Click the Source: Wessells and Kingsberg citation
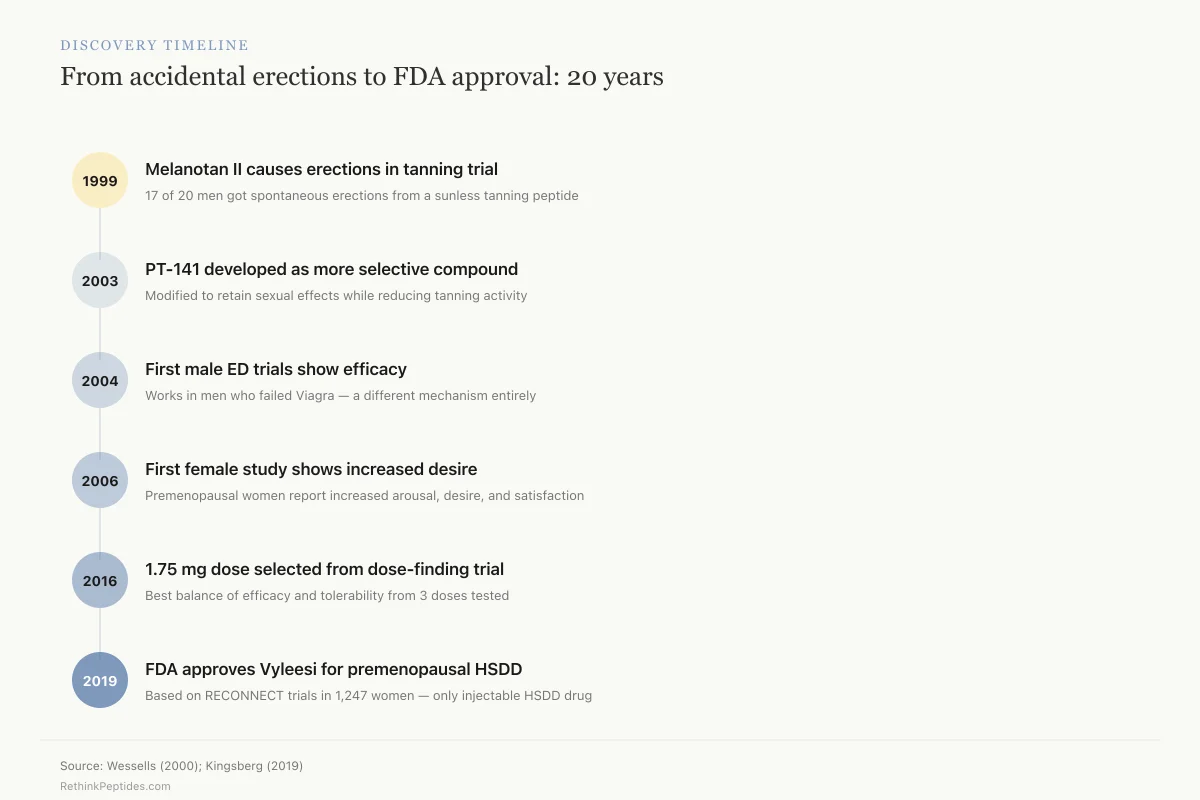Image resolution: width=1200 pixels, height=800 pixels. (x=181, y=766)
